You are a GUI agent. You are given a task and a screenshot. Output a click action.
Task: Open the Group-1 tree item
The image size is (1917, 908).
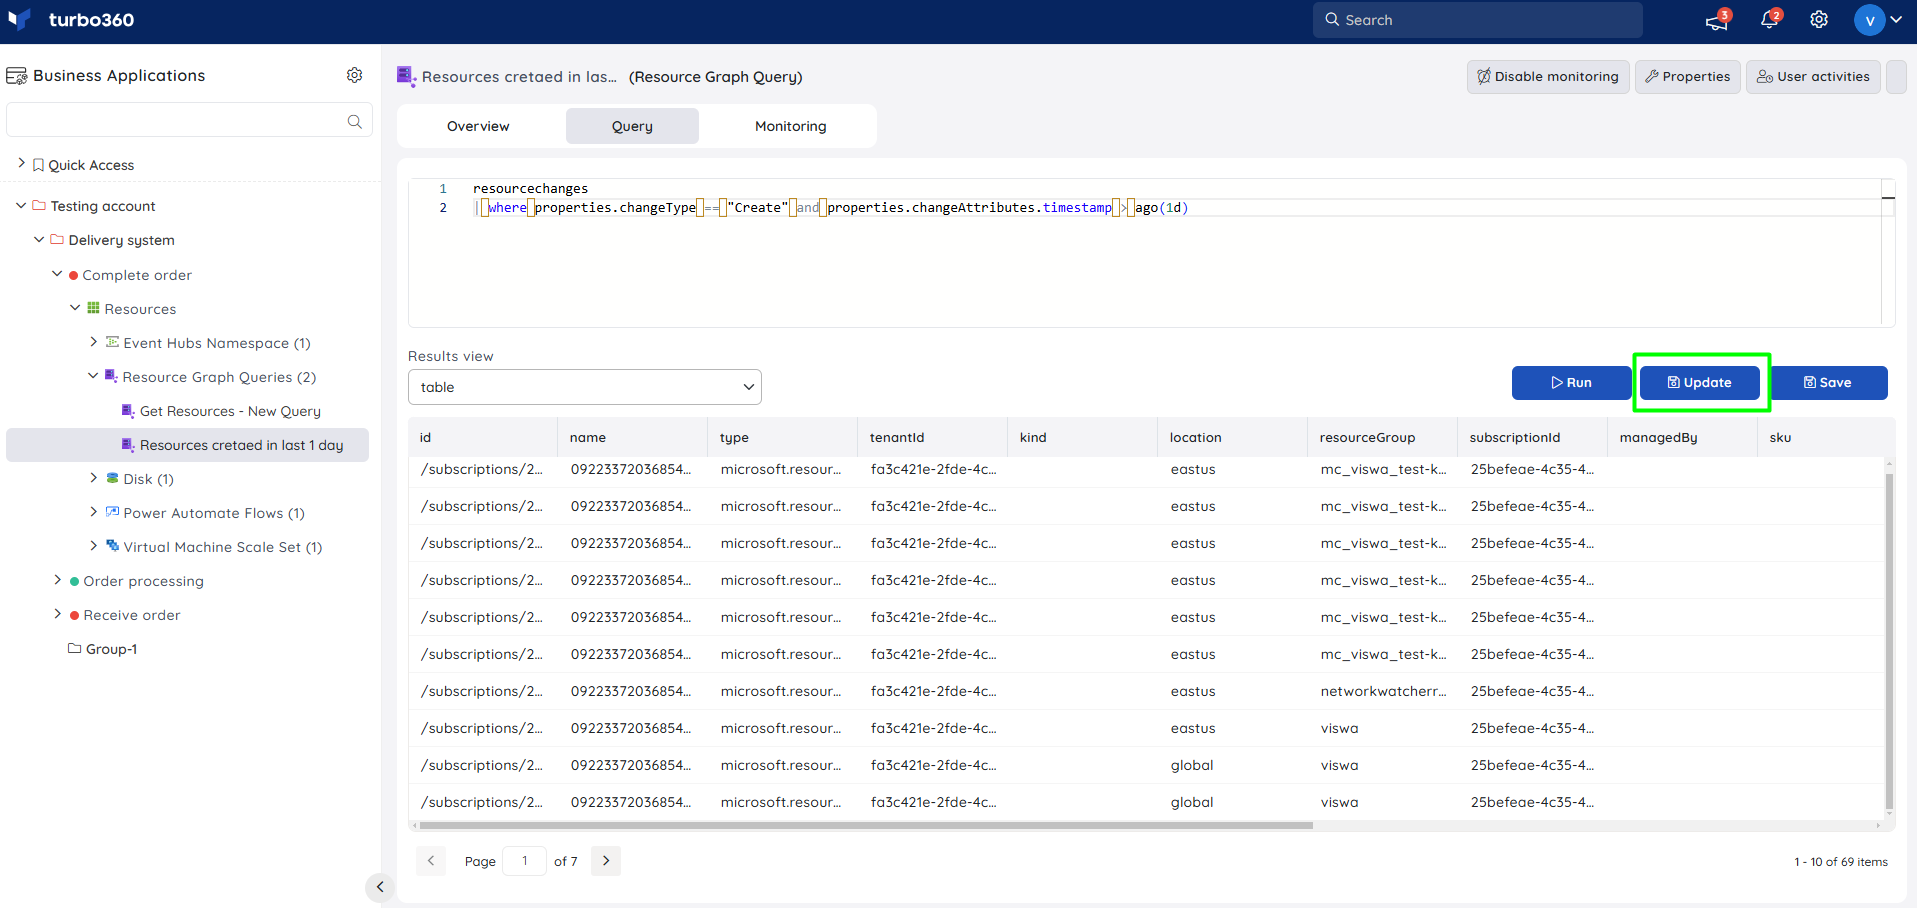pyautogui.click(x=111, y=649)
